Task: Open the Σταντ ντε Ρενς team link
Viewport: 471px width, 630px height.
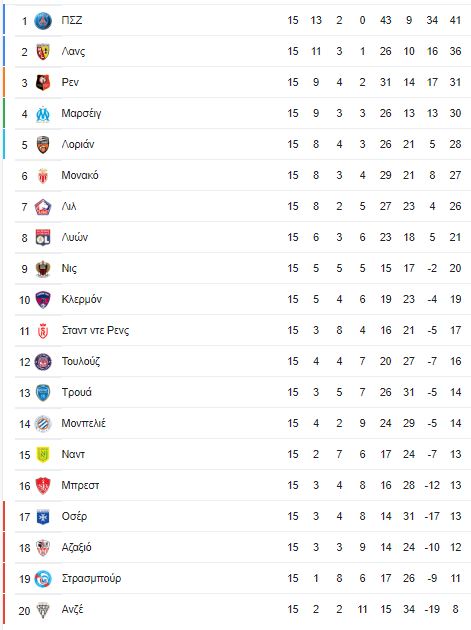Action: tap(95, 330)
